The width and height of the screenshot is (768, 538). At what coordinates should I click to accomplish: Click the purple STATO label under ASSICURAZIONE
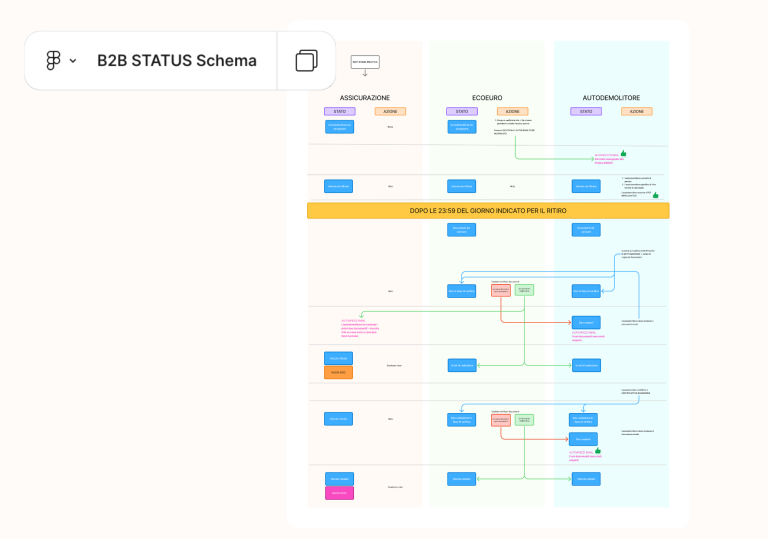[x=339, y=111]
